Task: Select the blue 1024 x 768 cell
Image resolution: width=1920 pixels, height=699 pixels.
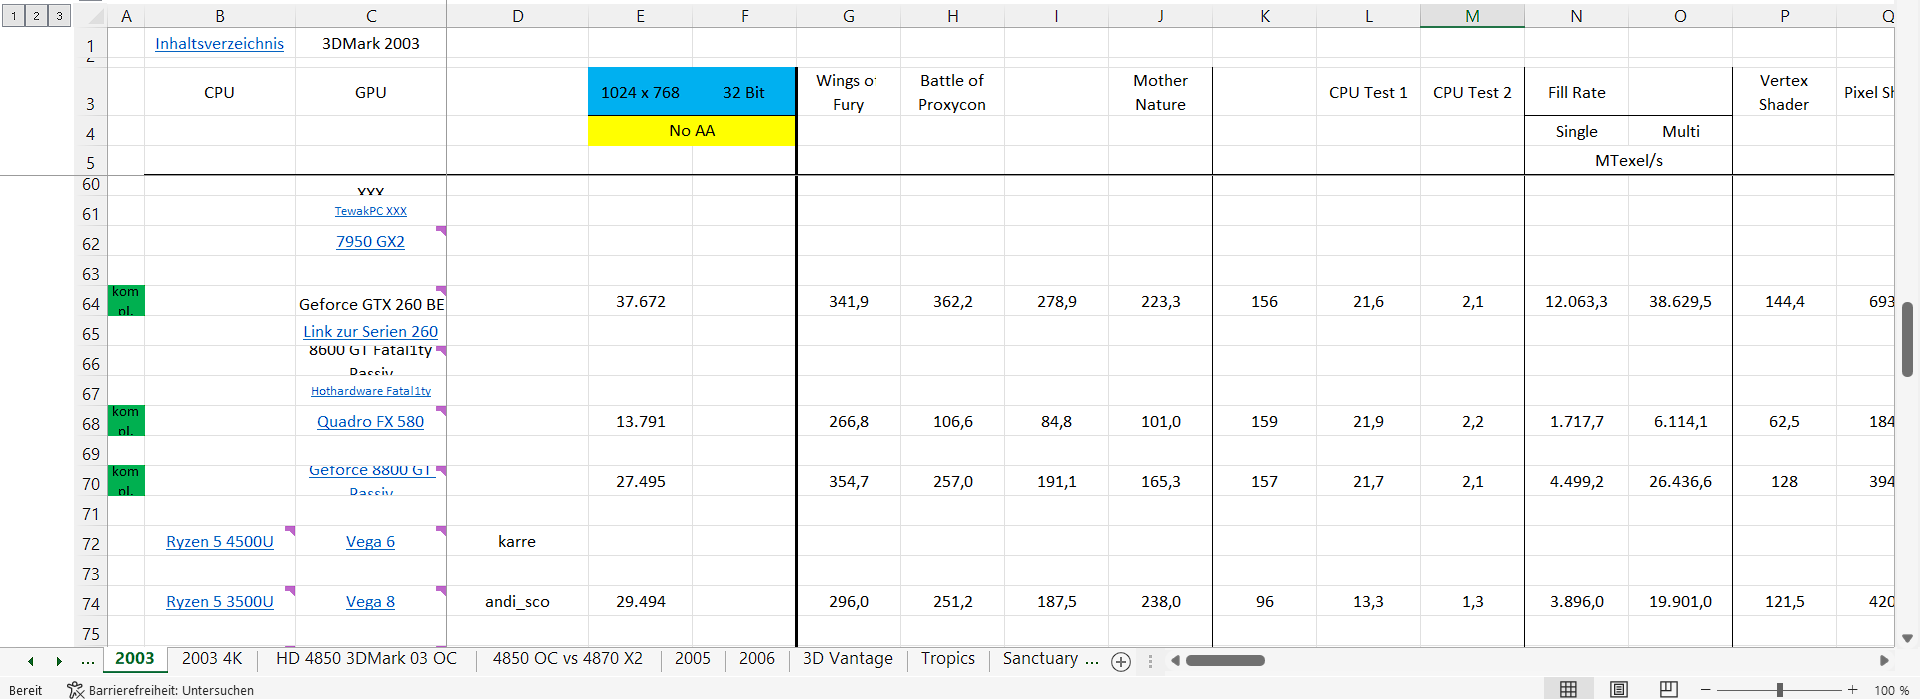Action: click(640, 92)
